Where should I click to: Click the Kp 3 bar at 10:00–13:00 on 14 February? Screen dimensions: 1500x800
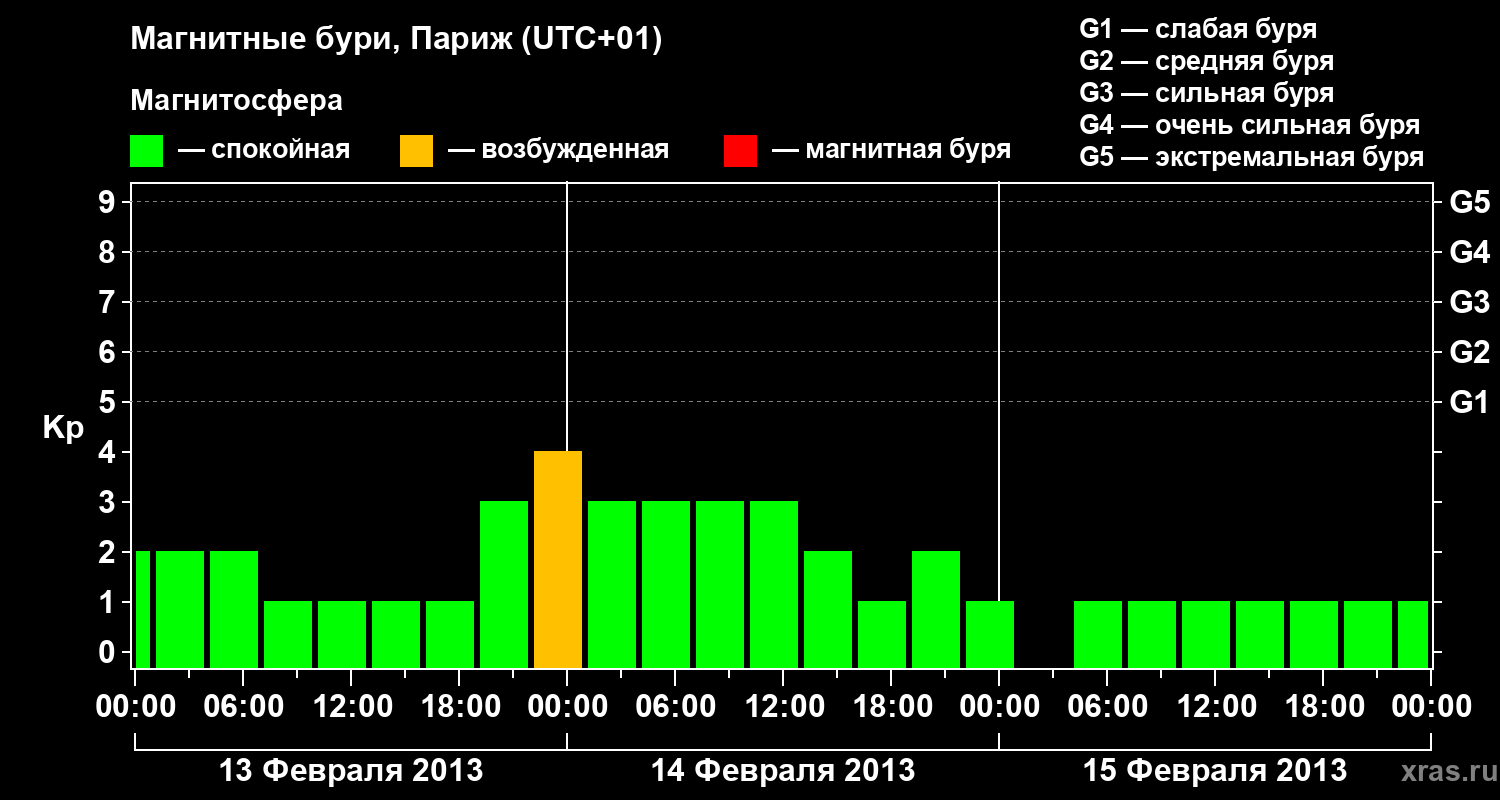774,585
